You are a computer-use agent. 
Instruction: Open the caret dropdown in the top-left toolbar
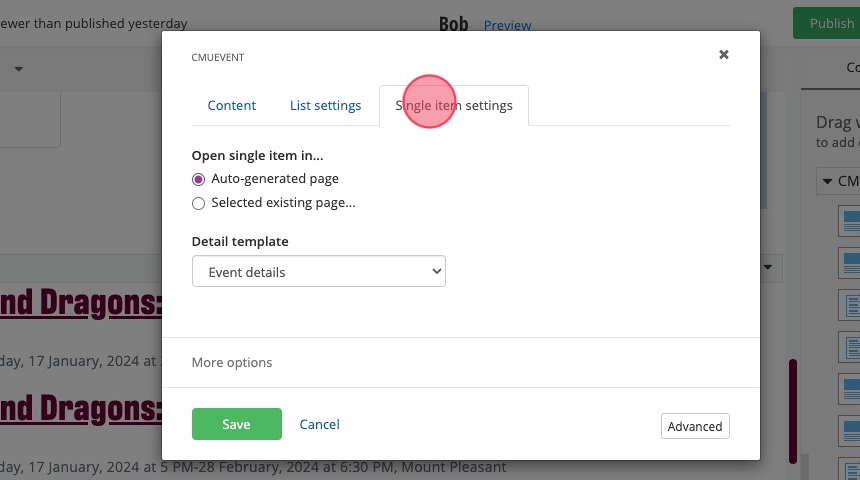click(x=18, y=69)
